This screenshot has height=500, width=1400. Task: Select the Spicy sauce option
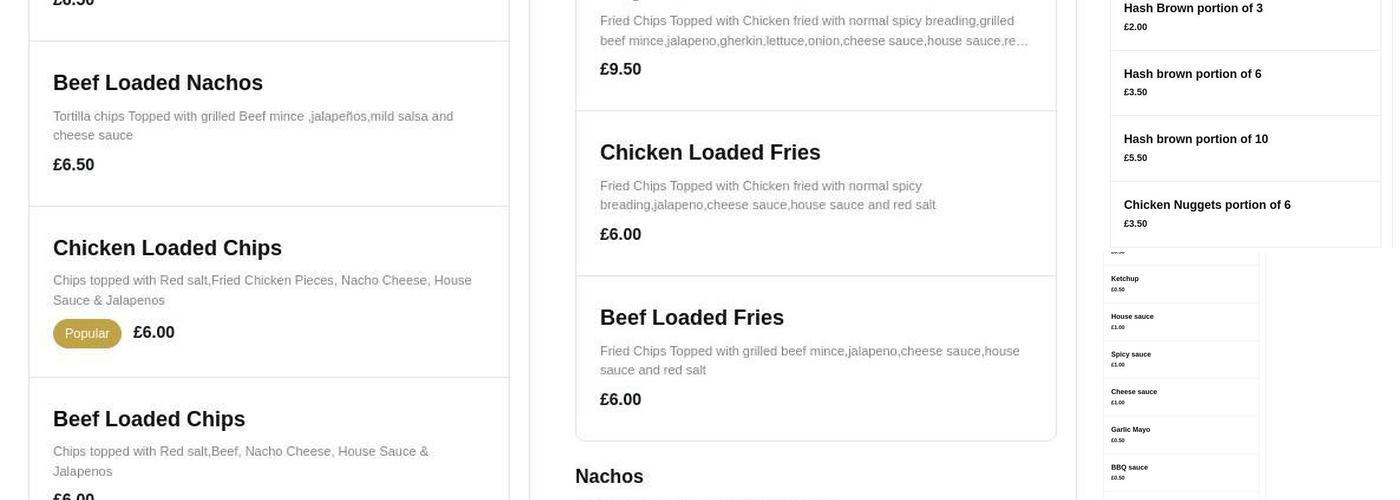(1131, 355)
